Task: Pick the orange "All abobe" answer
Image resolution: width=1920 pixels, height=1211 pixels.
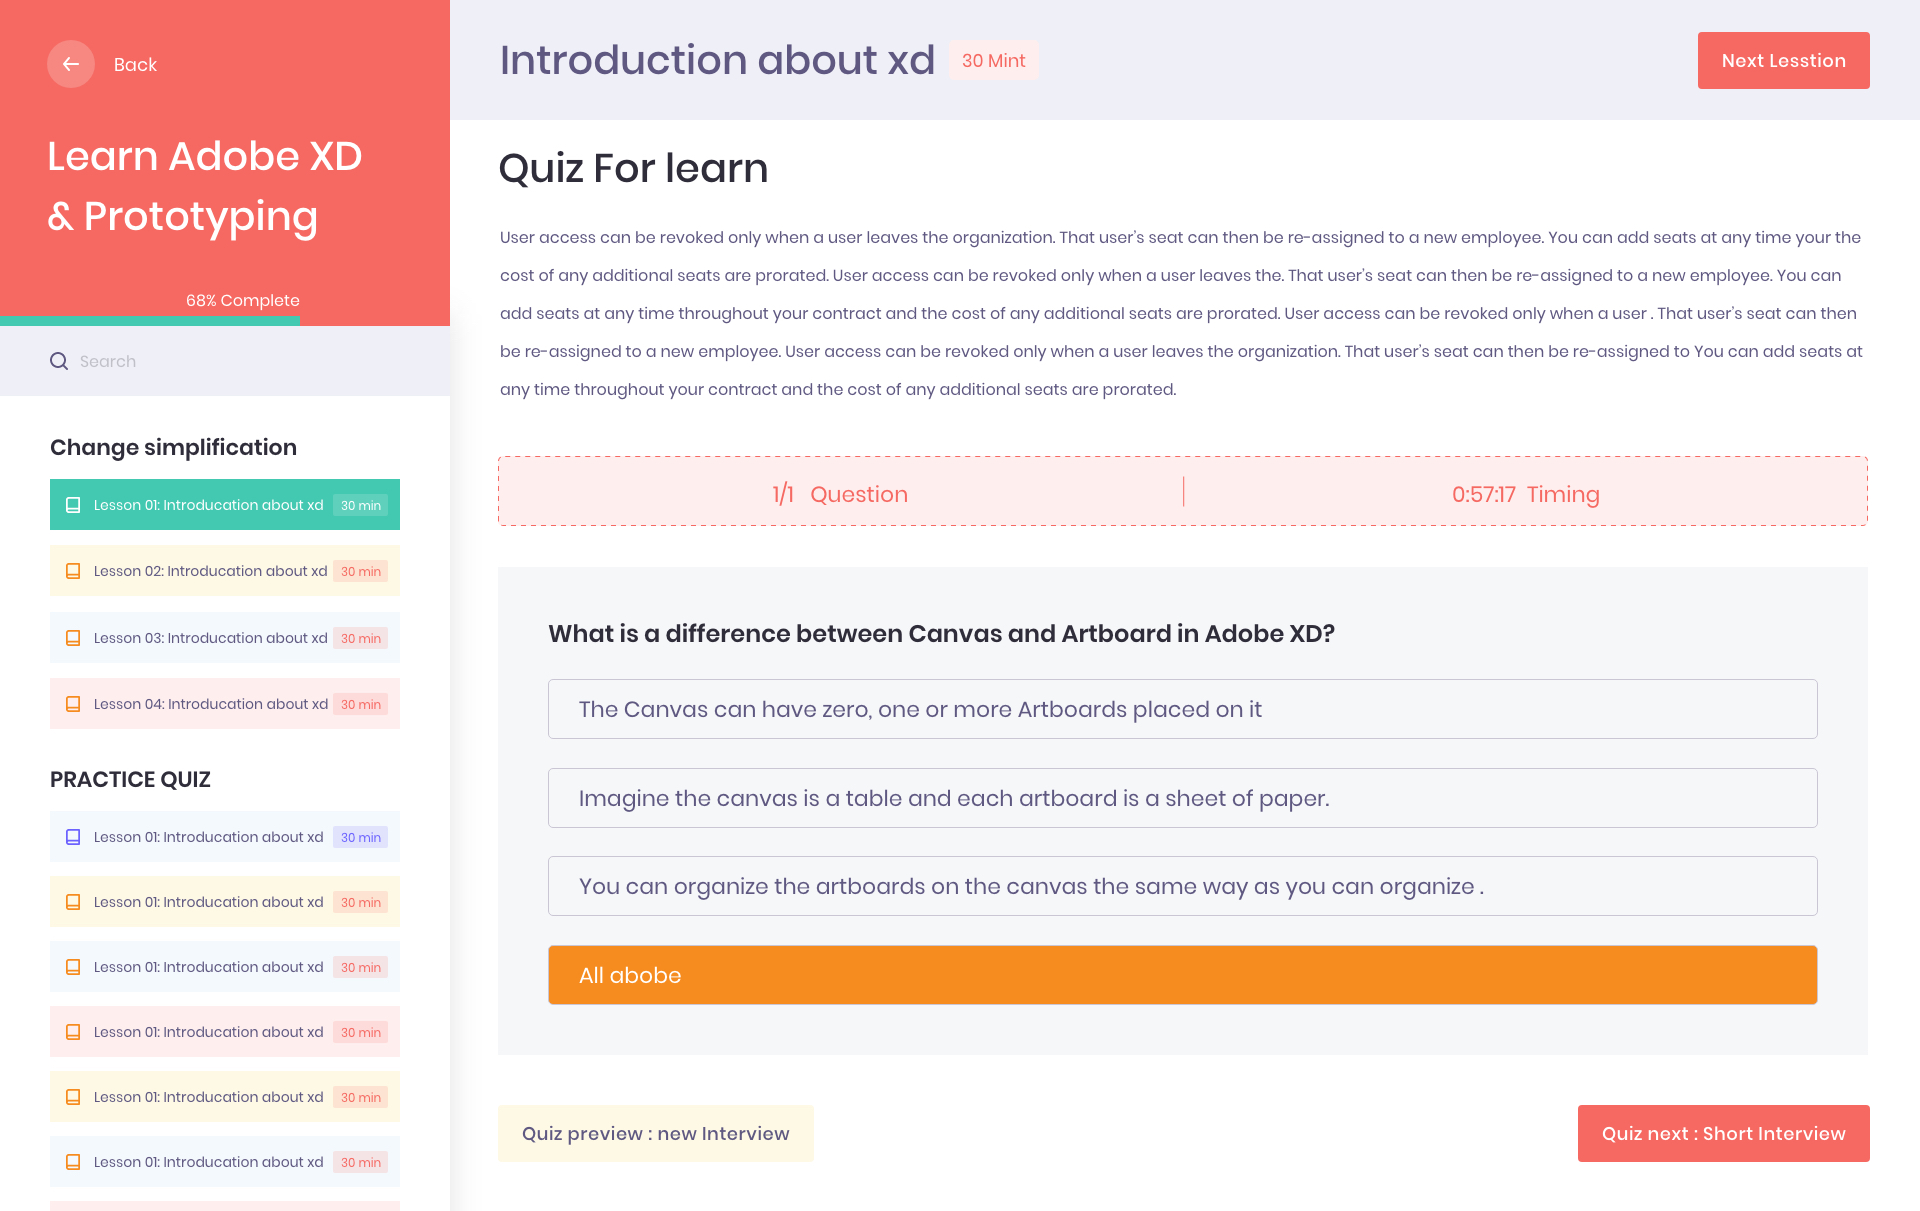Action: (x=1183, y=975)
